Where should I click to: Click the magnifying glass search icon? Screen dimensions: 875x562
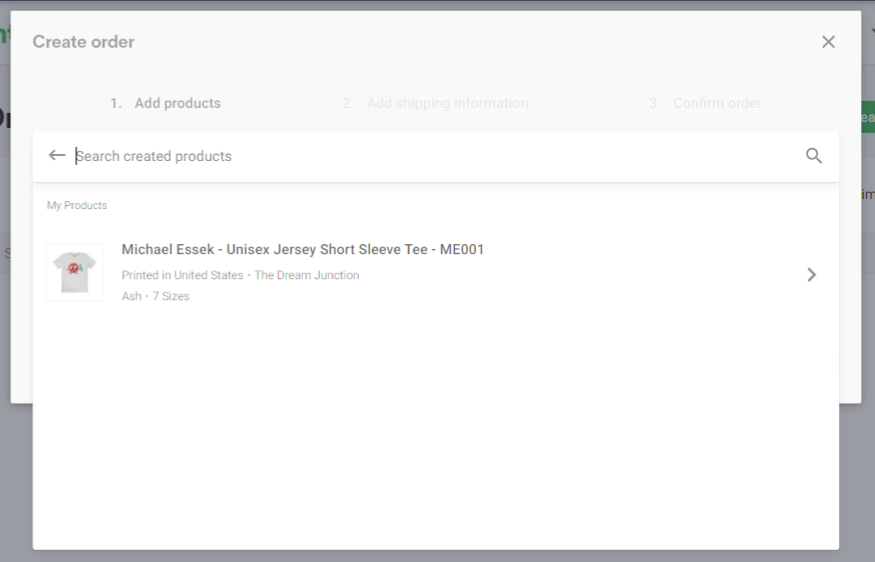(x=814, y=156)
